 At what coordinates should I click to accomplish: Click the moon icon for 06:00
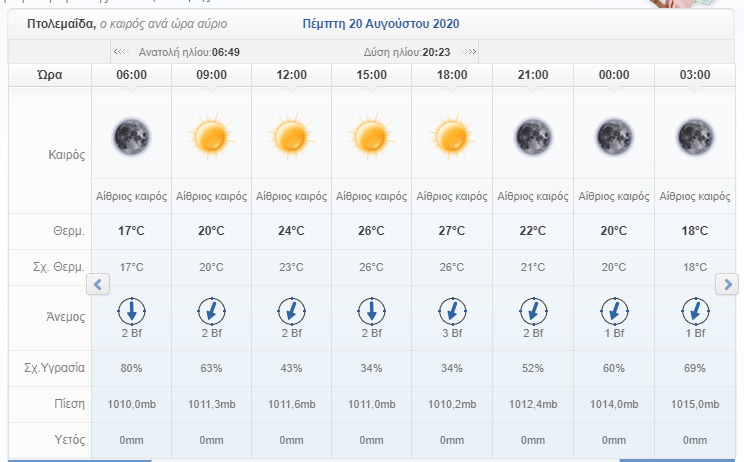[131, 135]
